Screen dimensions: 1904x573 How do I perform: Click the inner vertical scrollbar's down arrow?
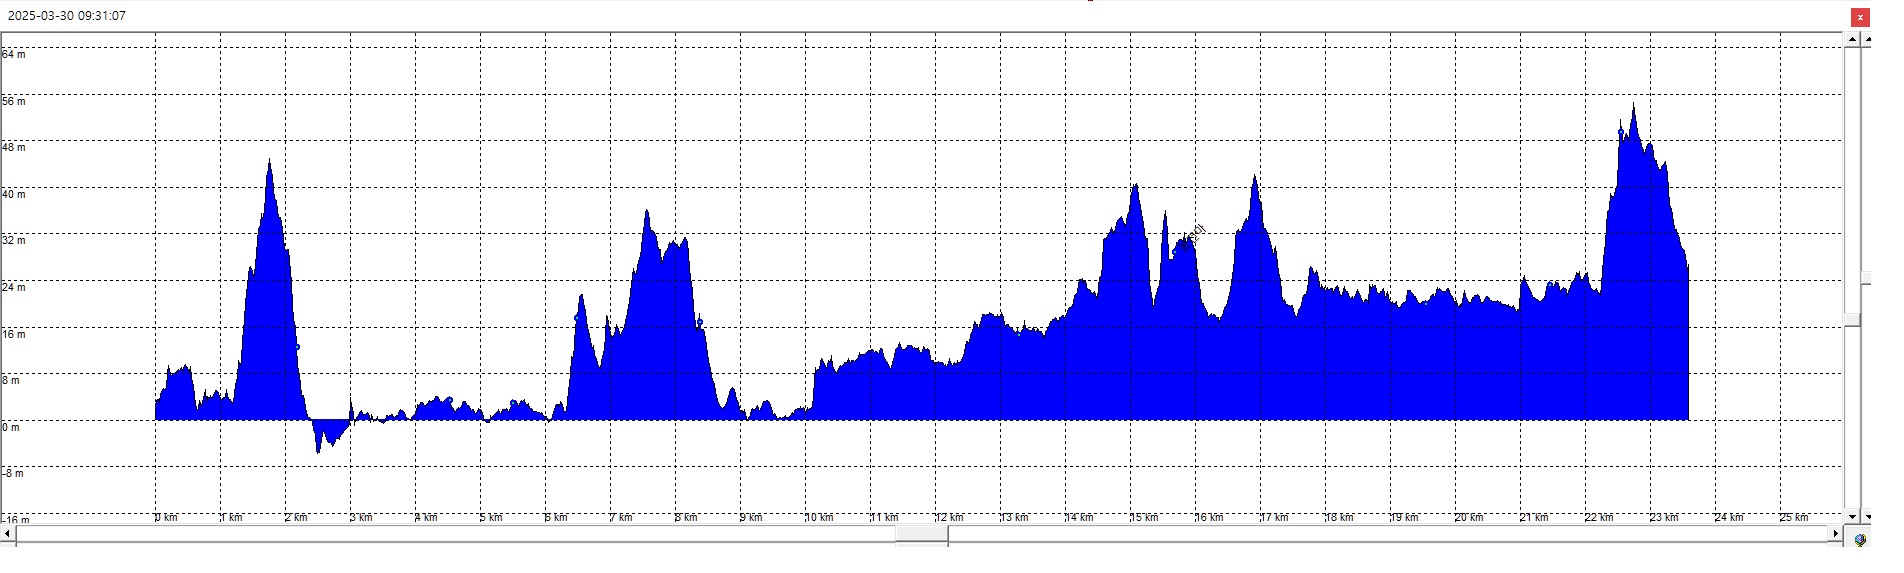tap(1853, 517)
